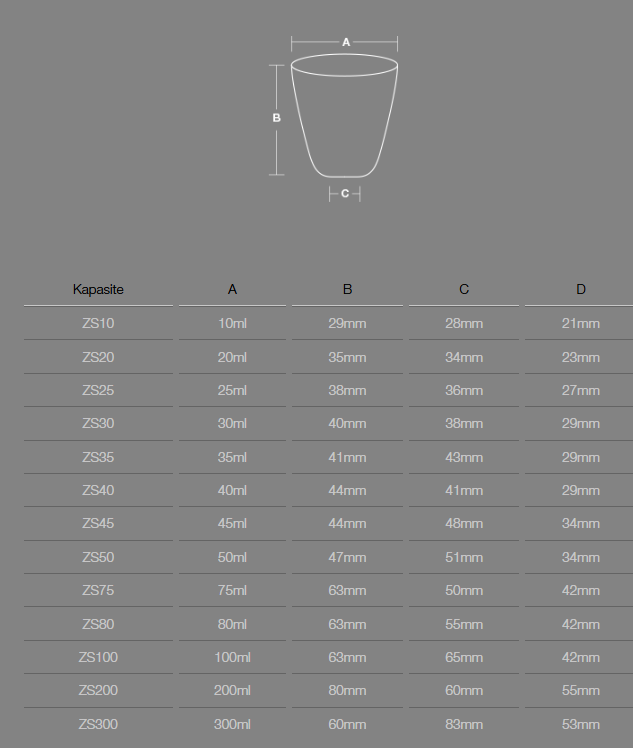Click the 48mm cell in ZS45 row
Screen dimensions: 633x748
[x=464, y=524]
